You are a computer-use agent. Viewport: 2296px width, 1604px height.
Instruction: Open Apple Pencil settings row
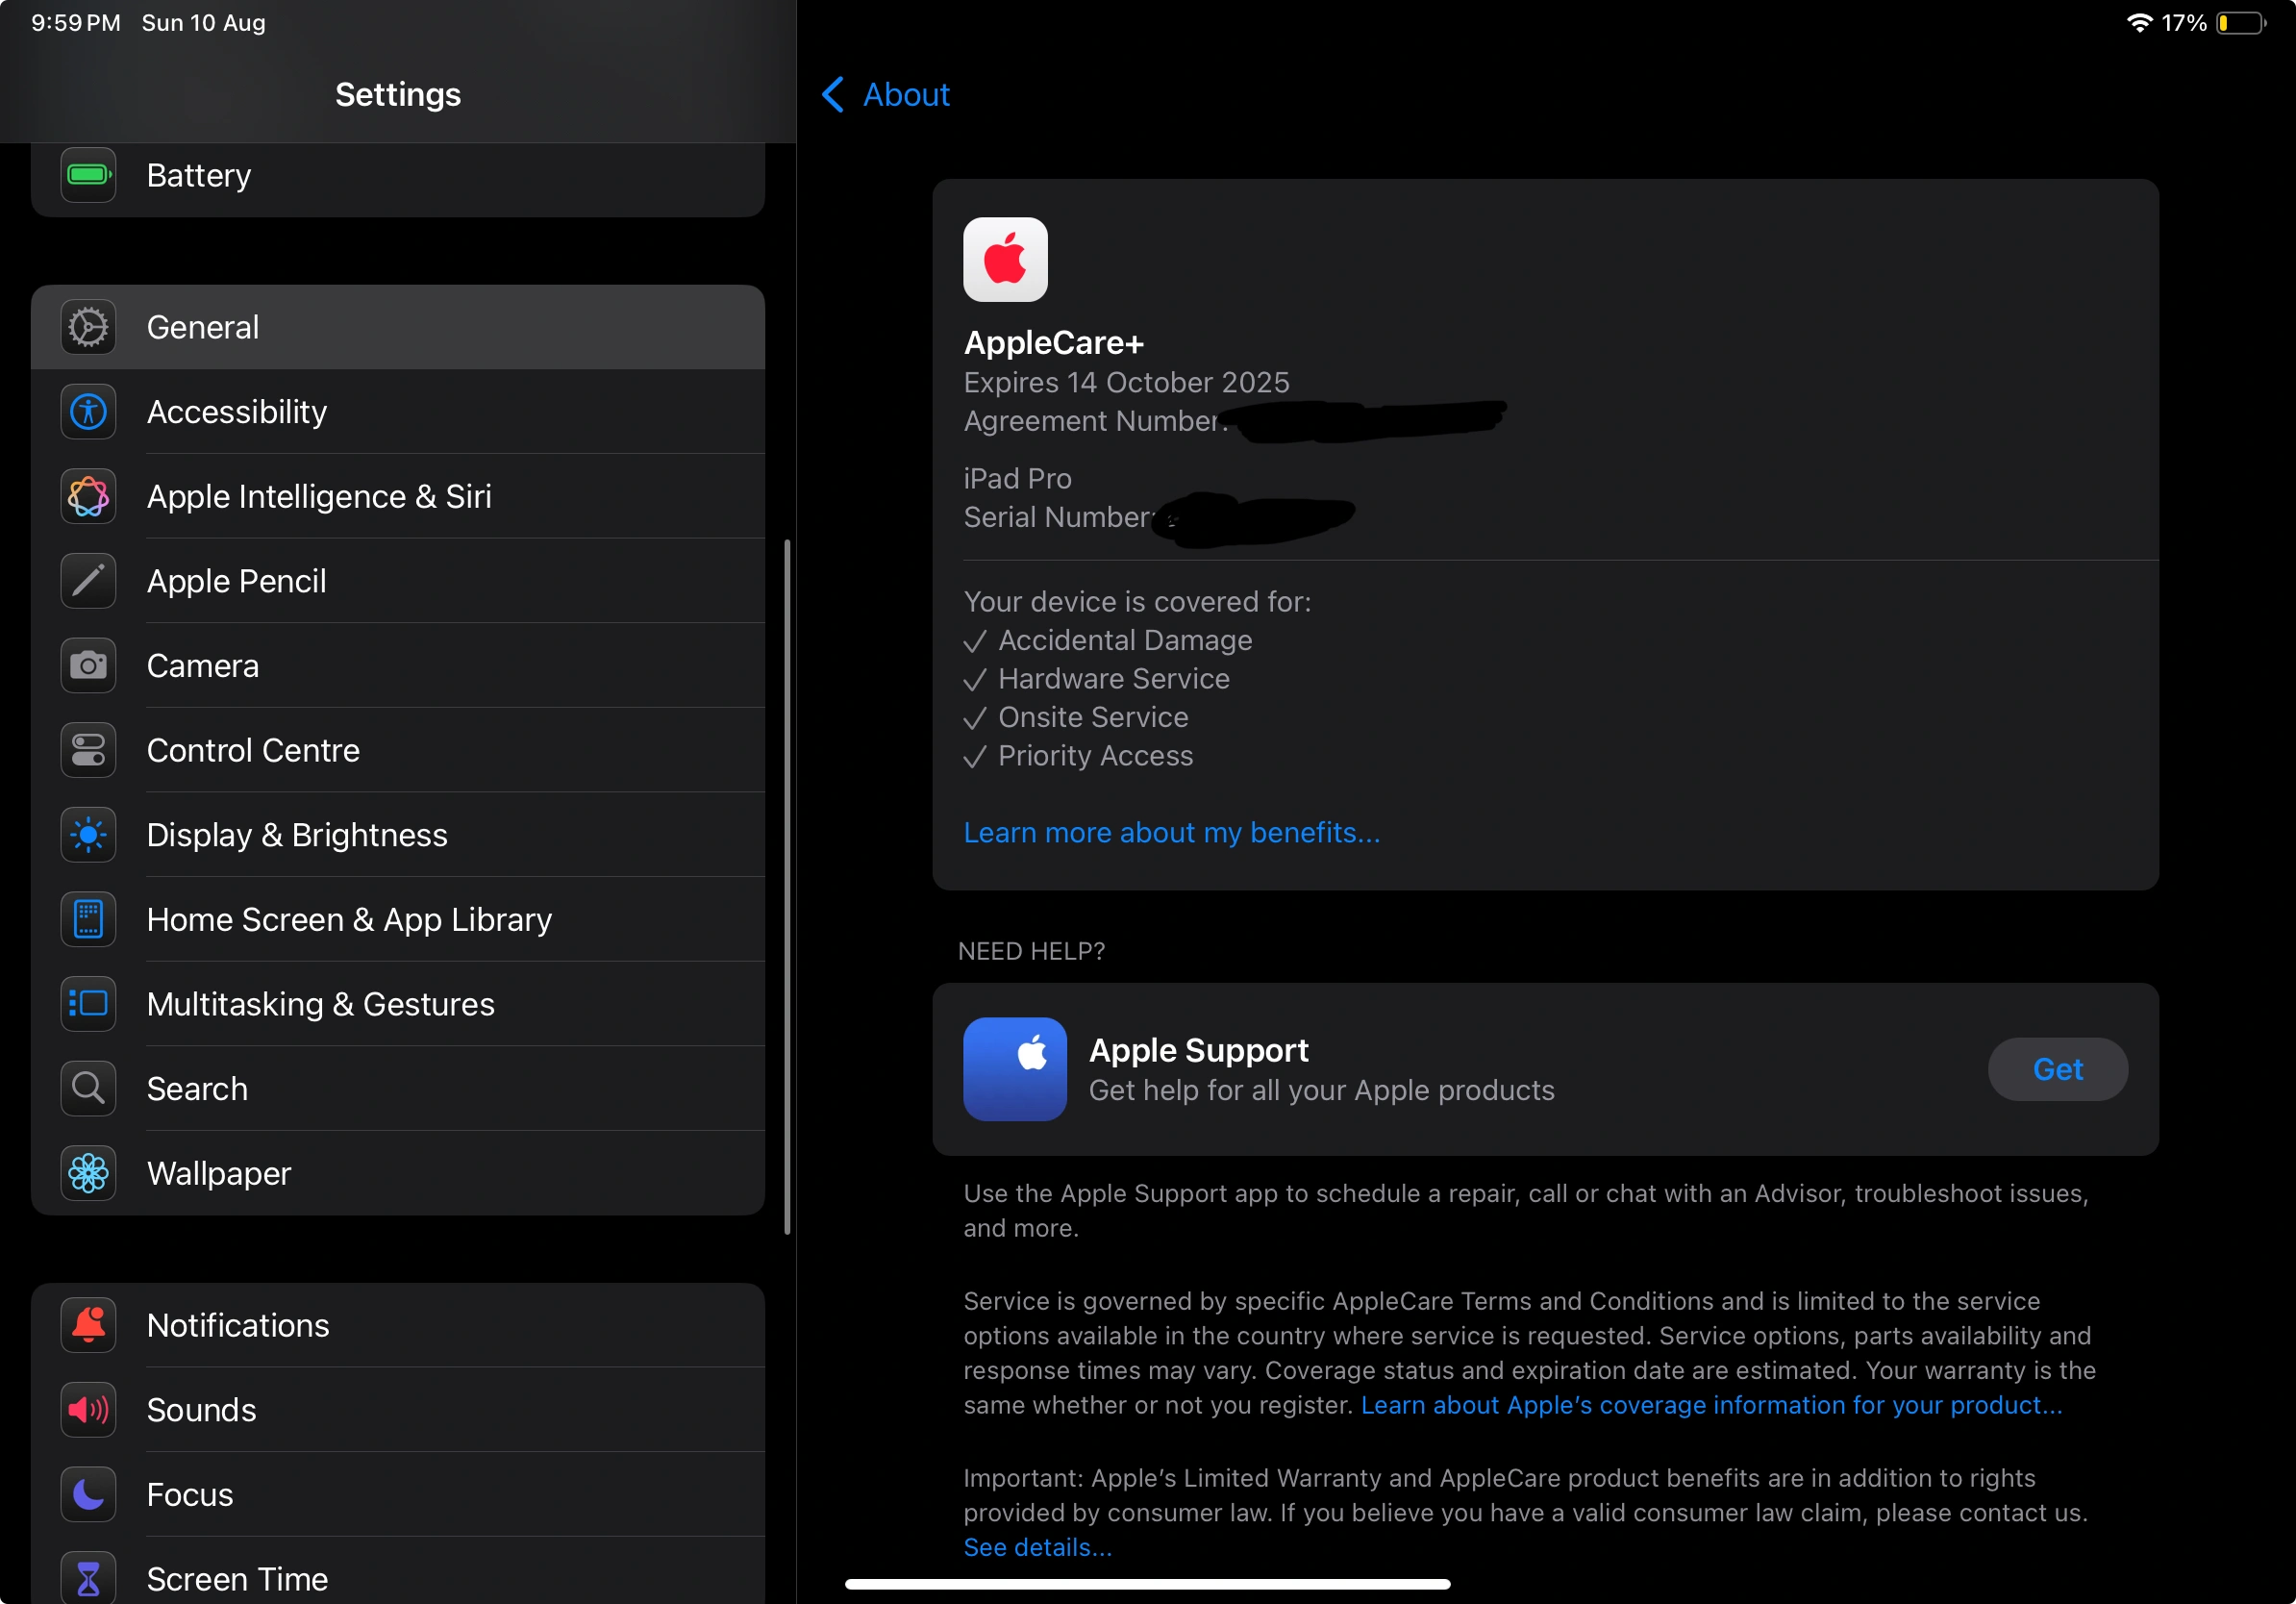click(398, 581)
